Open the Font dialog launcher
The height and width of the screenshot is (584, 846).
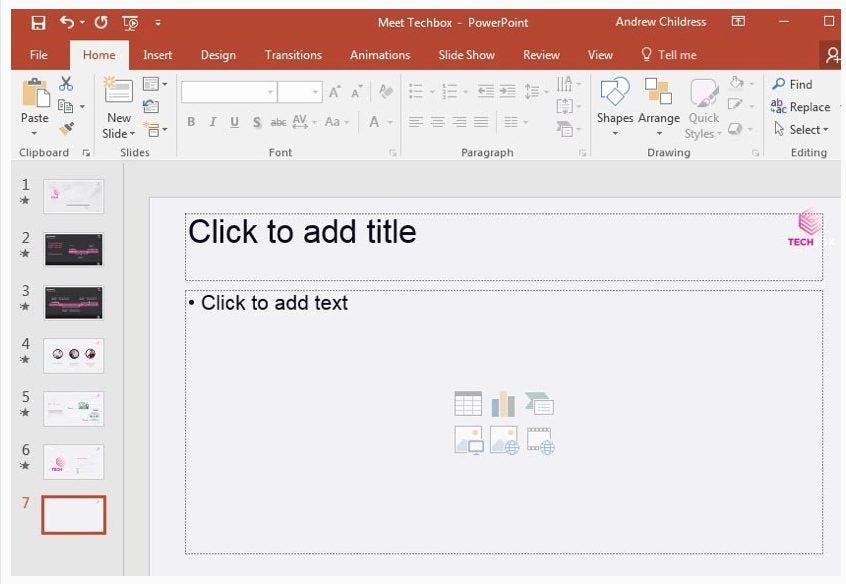(393, 153)
